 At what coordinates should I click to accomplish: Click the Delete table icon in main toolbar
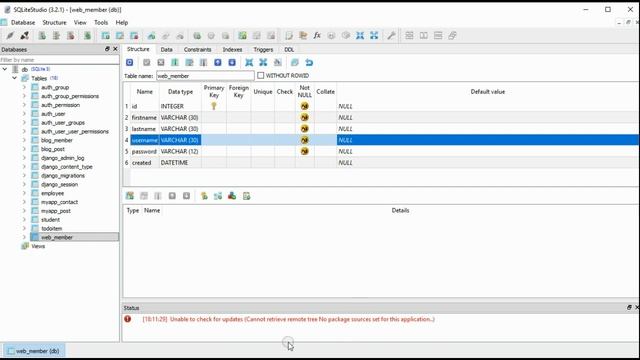click(x=134, y=36)
